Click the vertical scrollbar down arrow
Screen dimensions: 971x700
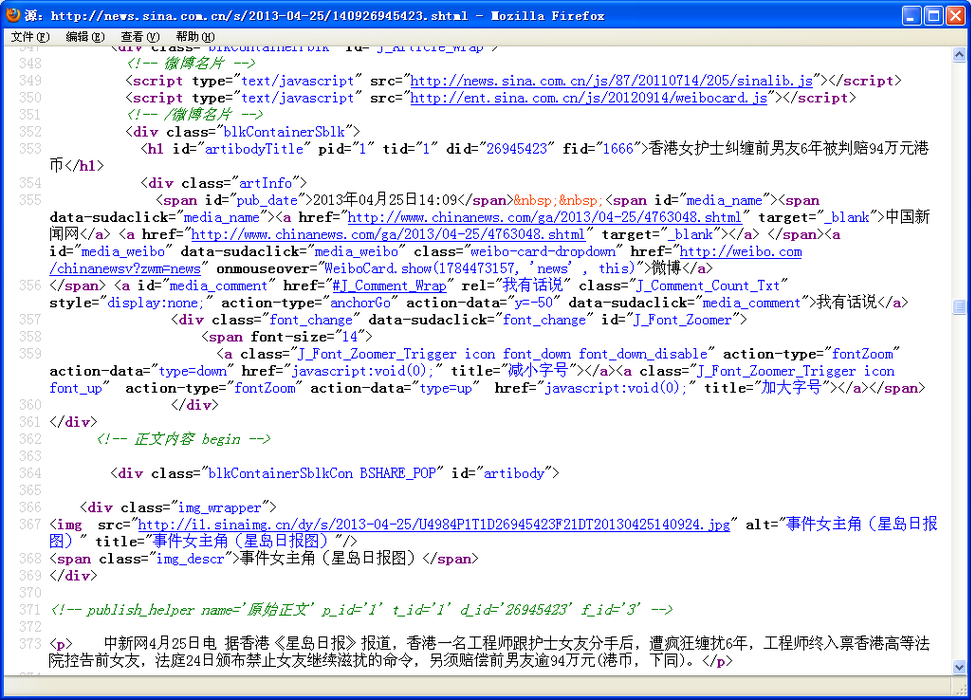tap(960, 665)
